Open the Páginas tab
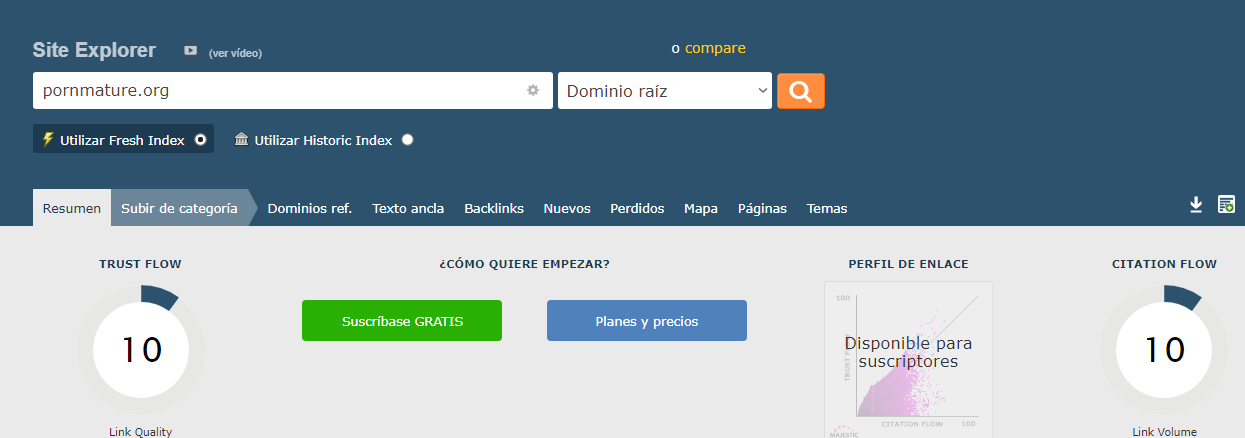Viewport: 1245px width, 438px height. point(762,208)
